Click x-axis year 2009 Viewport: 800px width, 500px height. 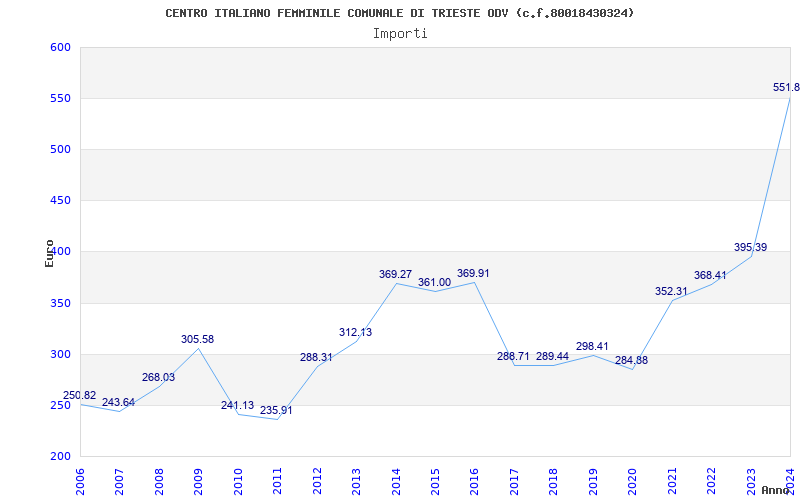click(x=198, y=481)
